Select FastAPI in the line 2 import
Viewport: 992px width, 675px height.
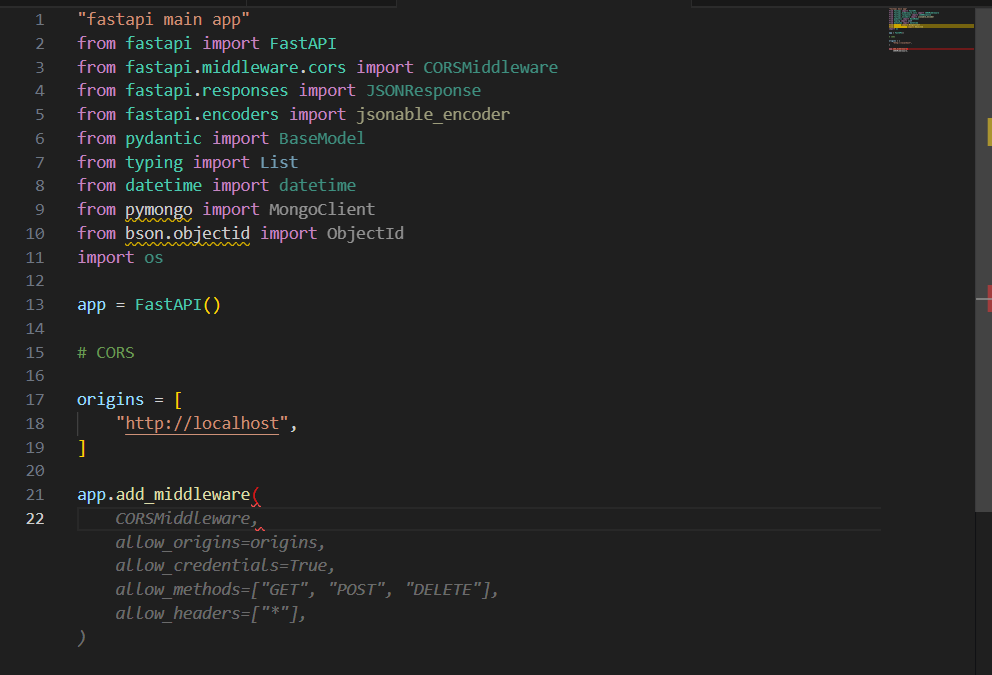tap(302, 44)
